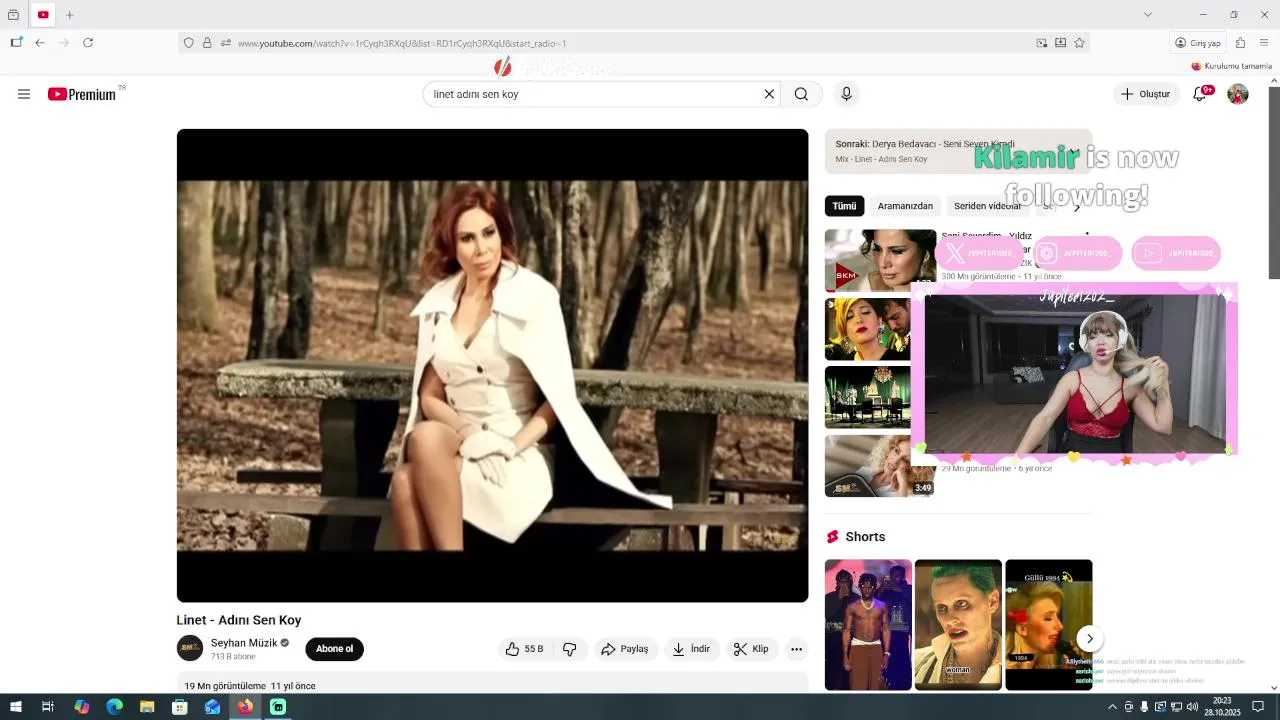Open the account avatar menu
1280x720 pixels.
tap(1238, 94)
